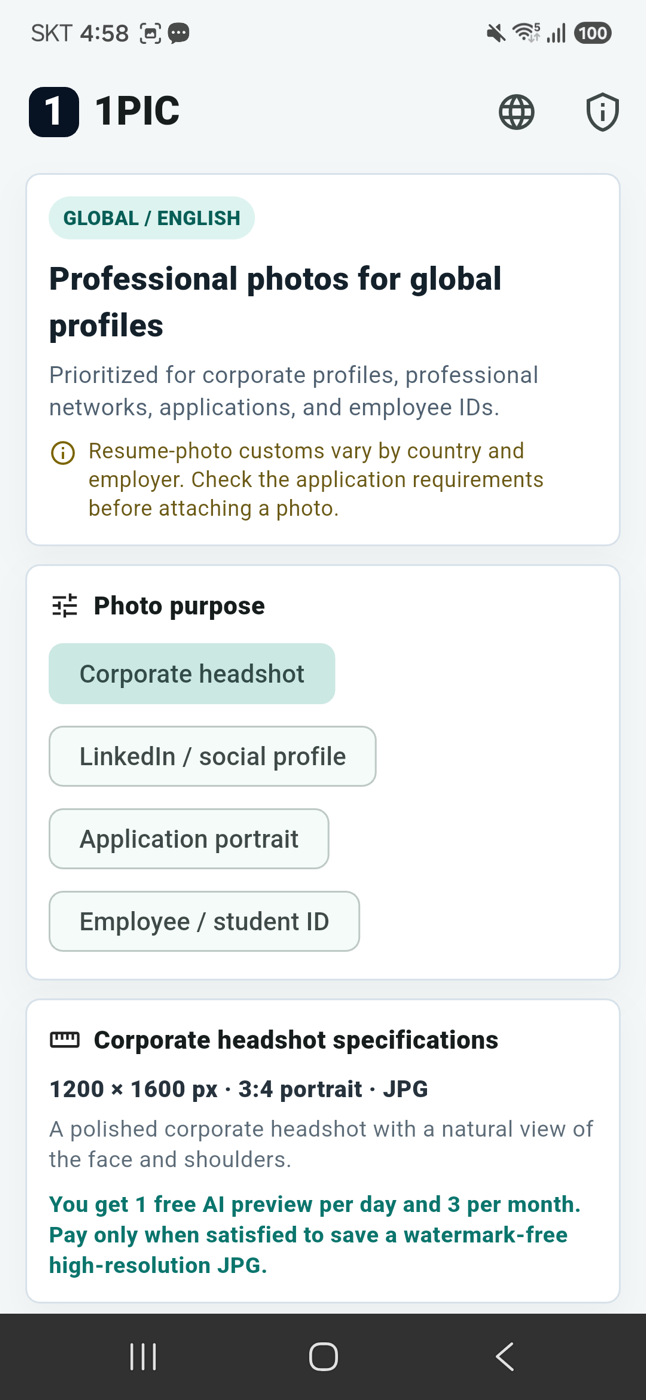Tap the GLOBAL / ENGLISH region badge
Screen dimensions: 646x1400
tap(152, 218)
